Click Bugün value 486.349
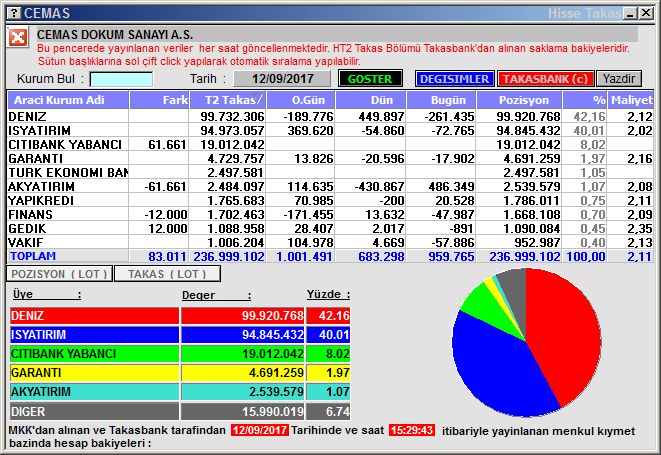 pyautogui.click(x=451, y=186)
